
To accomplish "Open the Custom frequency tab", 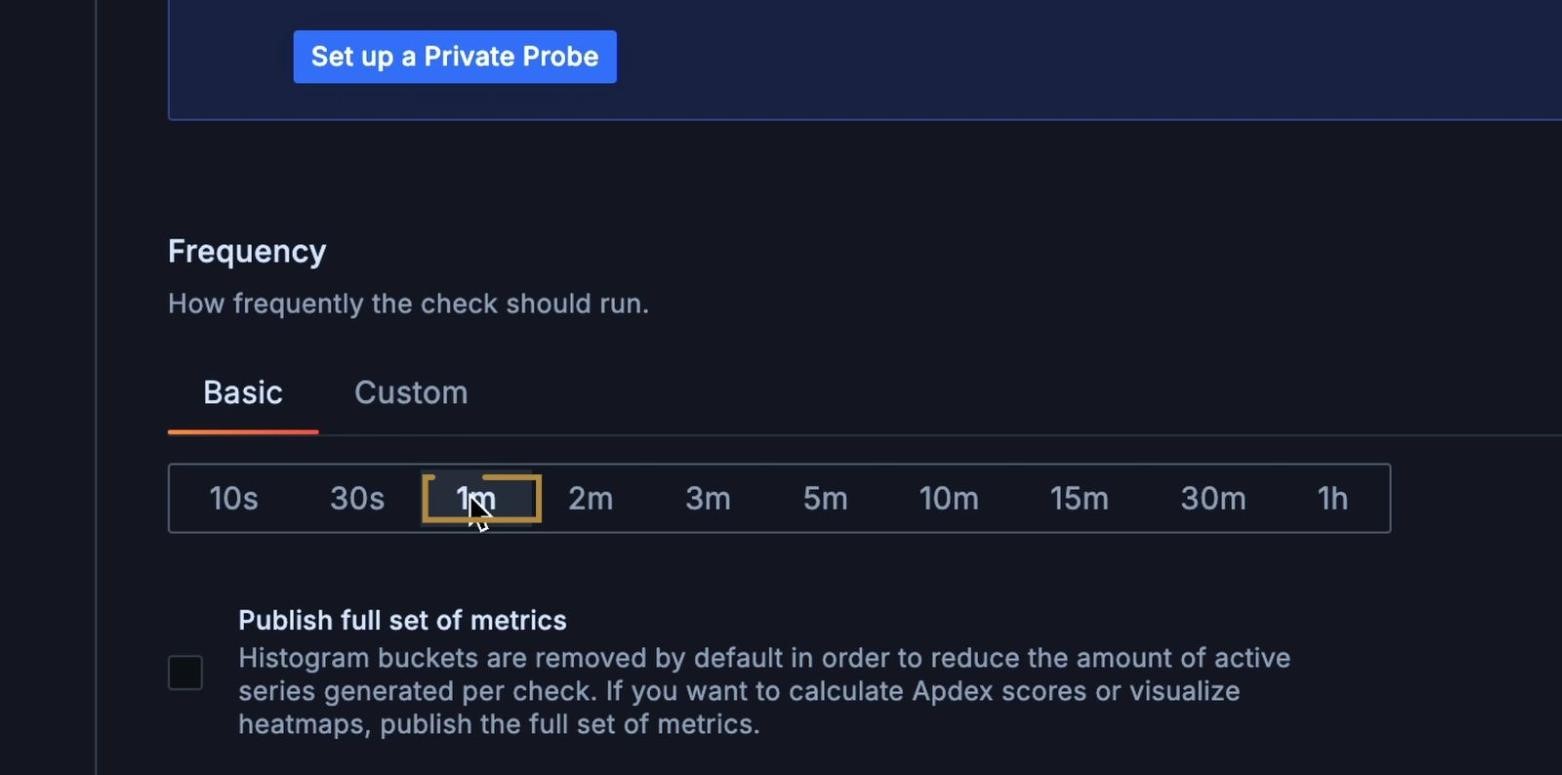I will 411,393.
